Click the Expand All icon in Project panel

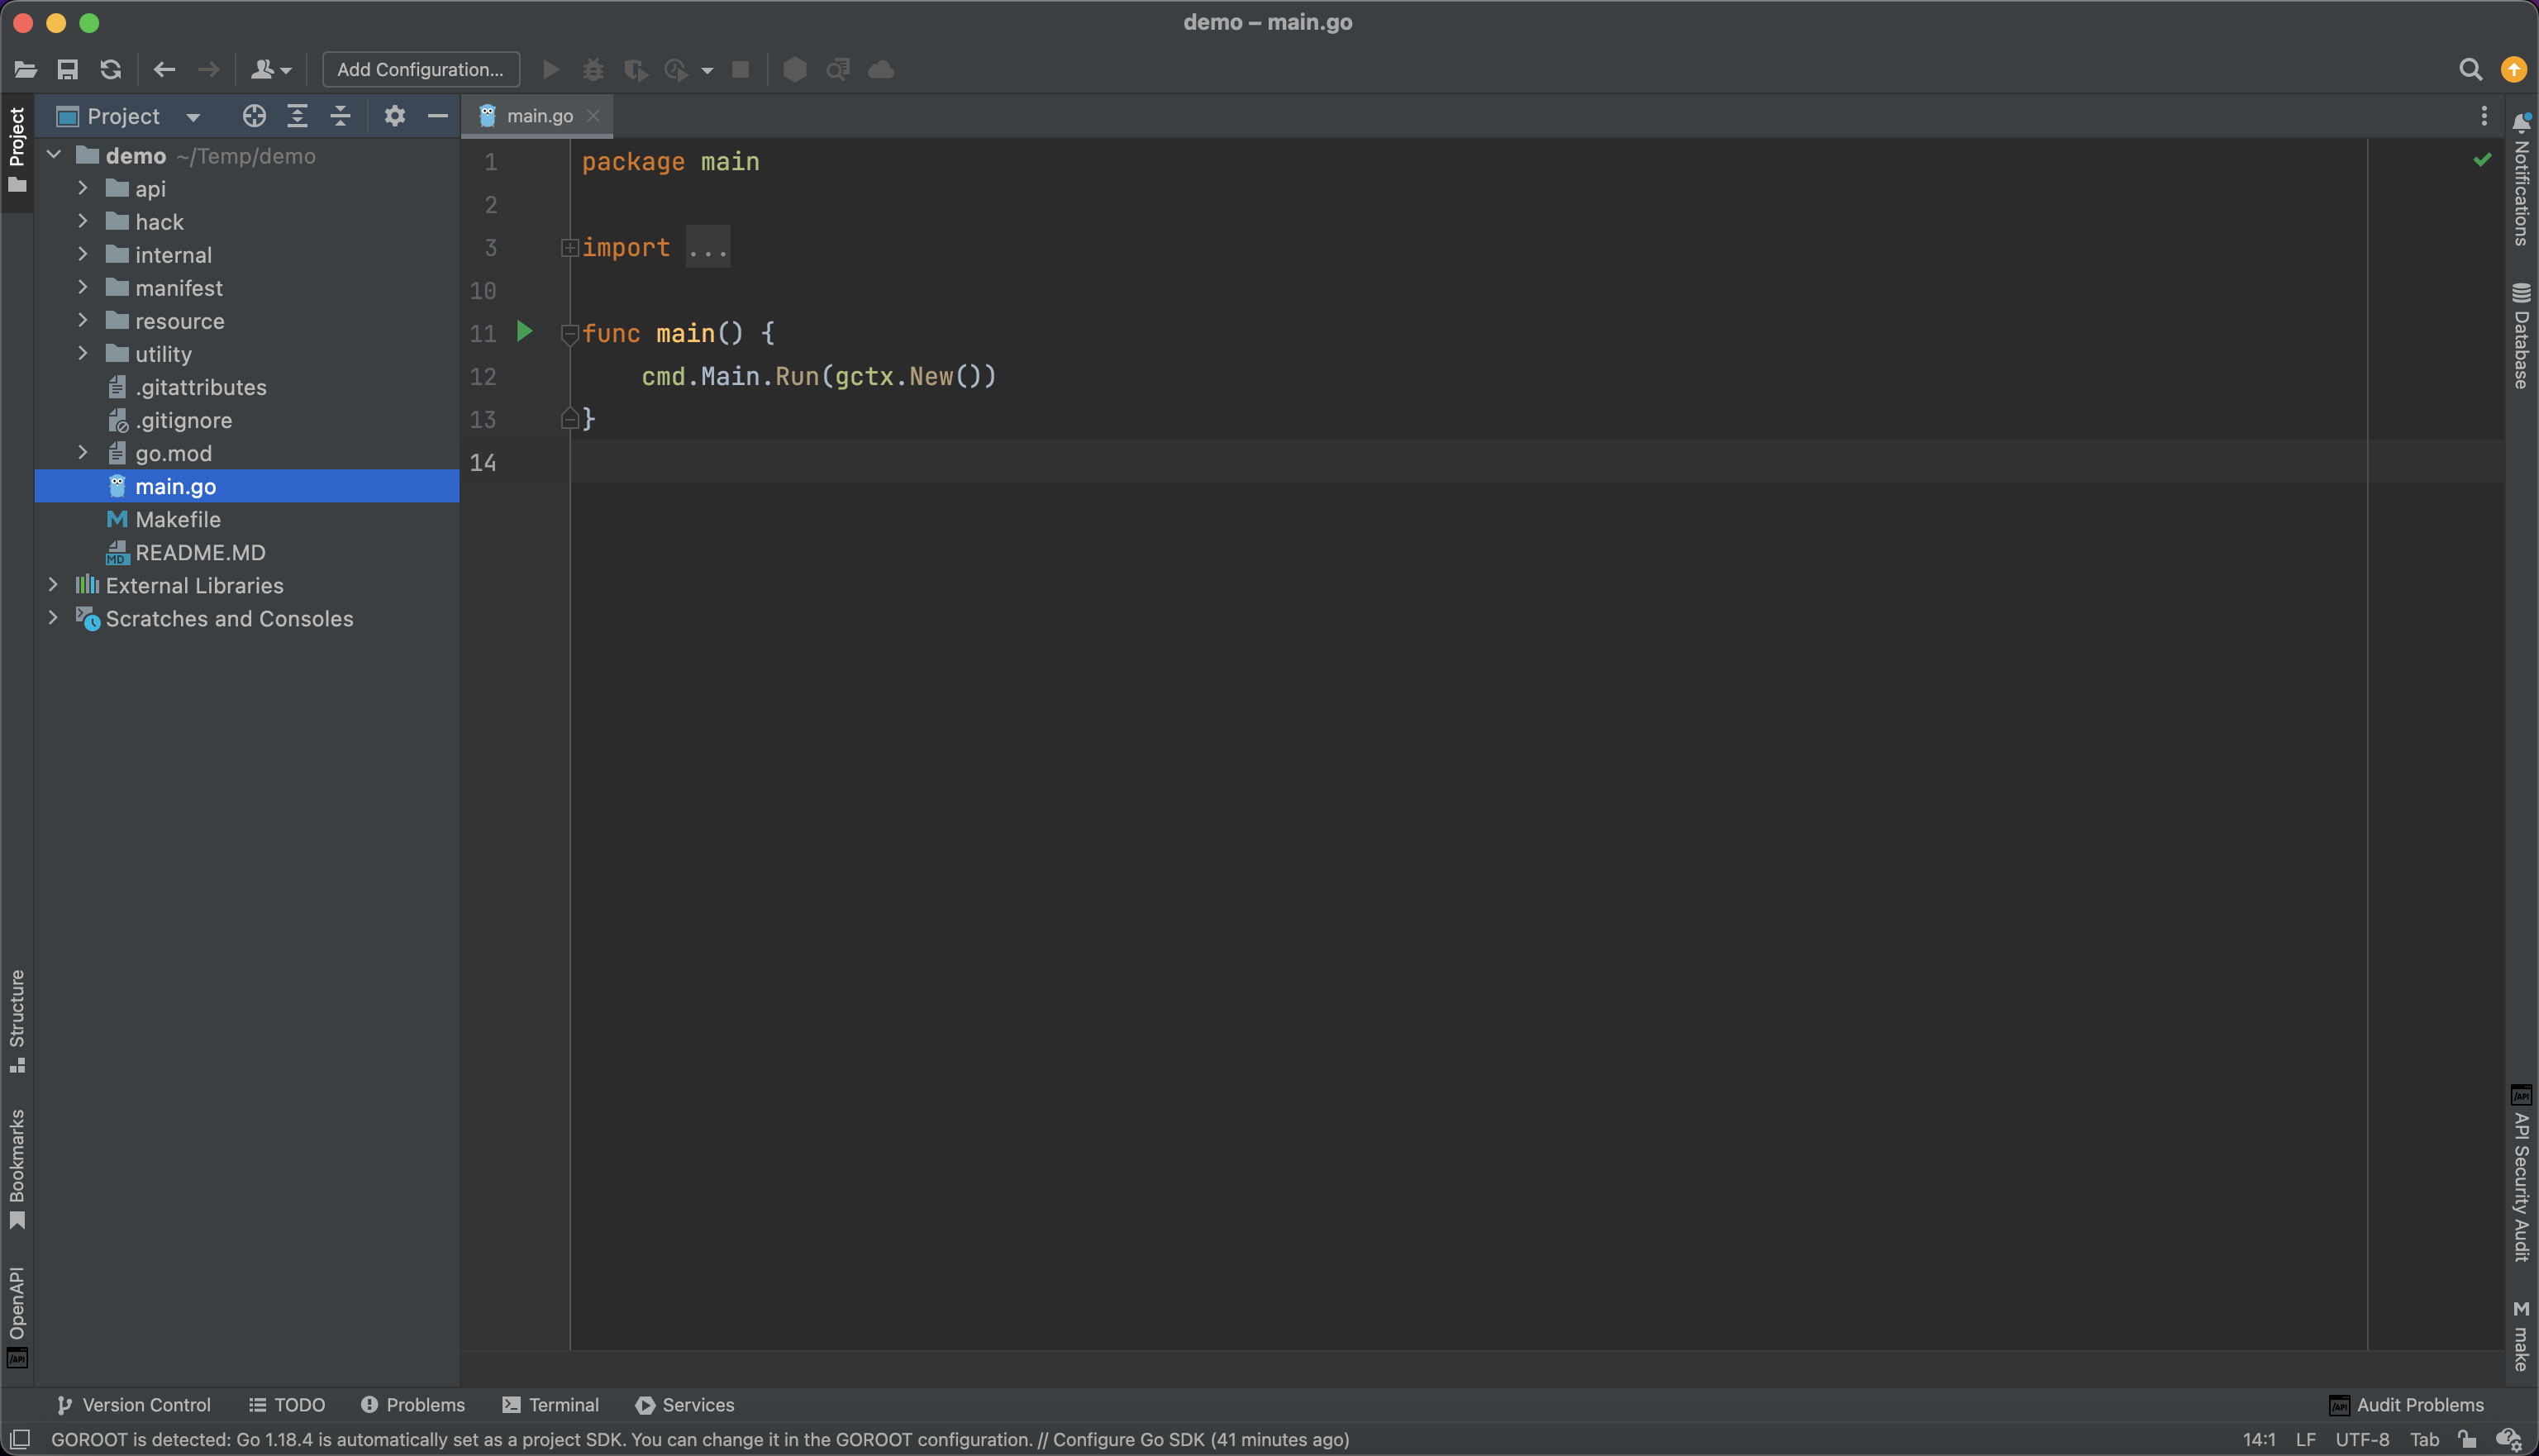coord(297,116)
